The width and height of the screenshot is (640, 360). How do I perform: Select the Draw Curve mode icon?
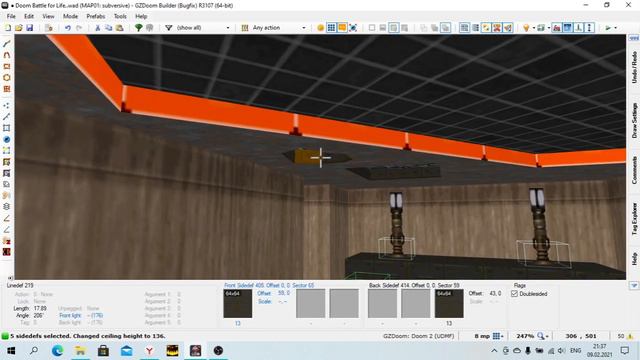click(x=7, y=55)
